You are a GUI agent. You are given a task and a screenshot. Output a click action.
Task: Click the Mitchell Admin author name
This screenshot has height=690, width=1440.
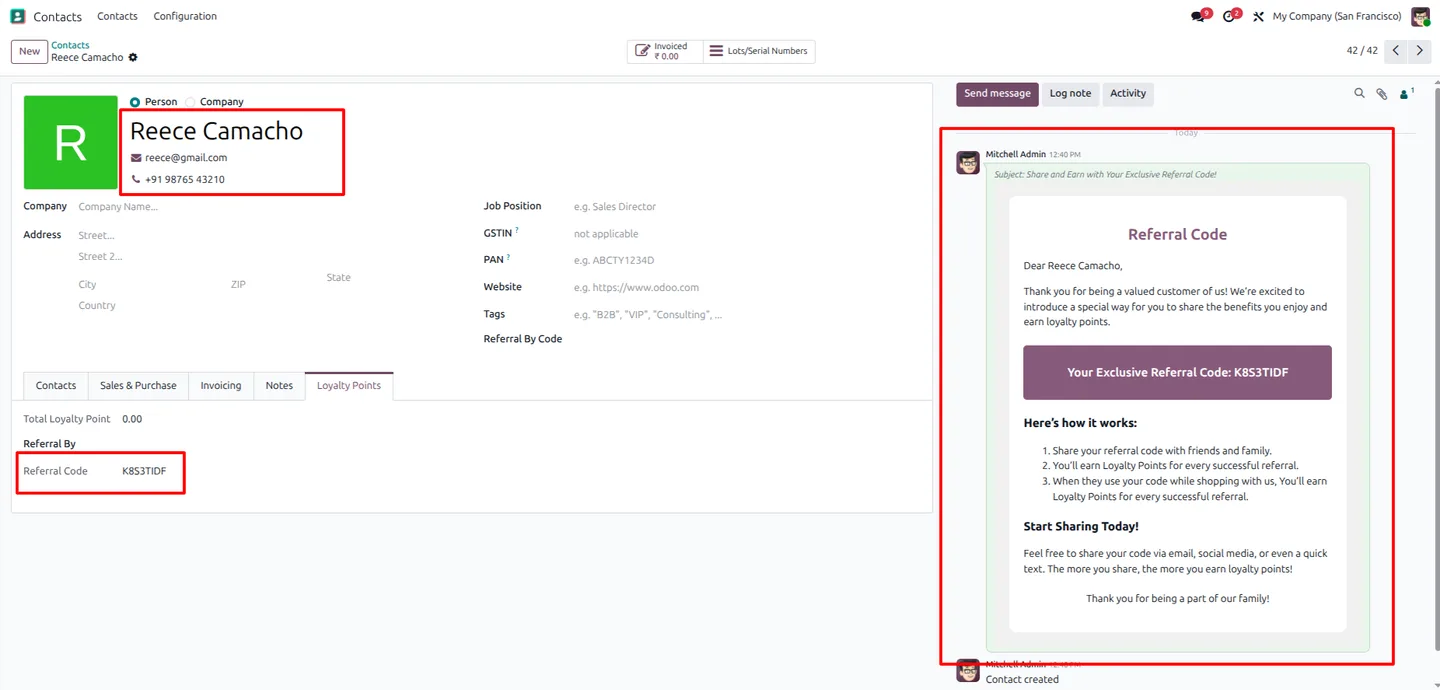1015,155
